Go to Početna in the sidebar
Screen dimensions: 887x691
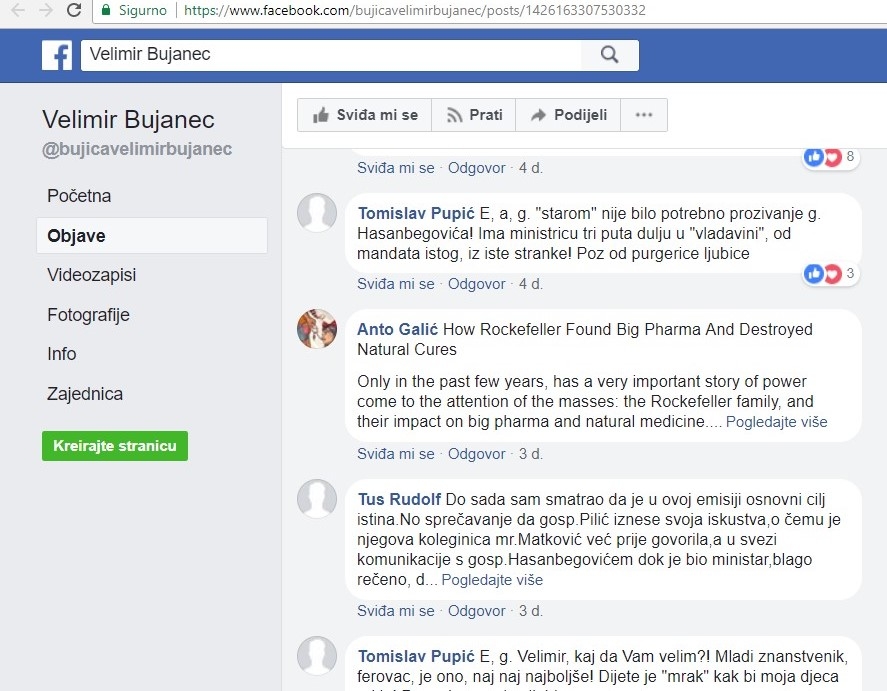click(79, 196)
